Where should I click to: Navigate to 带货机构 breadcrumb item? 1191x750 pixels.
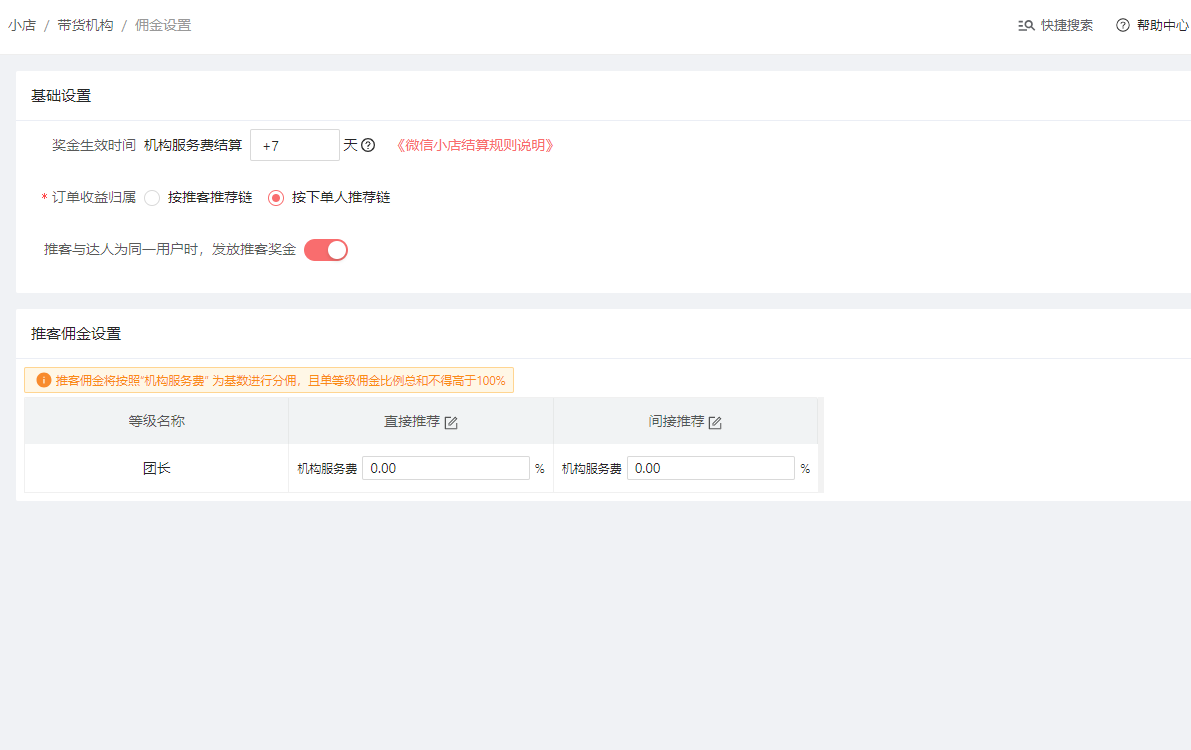[x=85, y=26]
